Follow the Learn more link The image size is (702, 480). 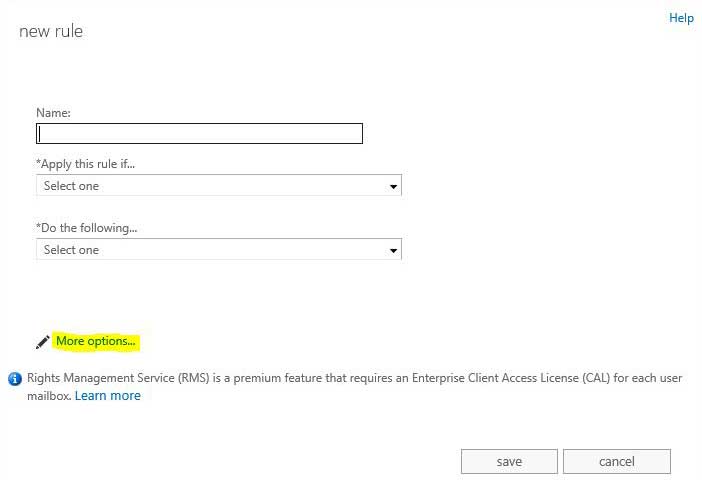pyautogui.click(x=107, y=396)
